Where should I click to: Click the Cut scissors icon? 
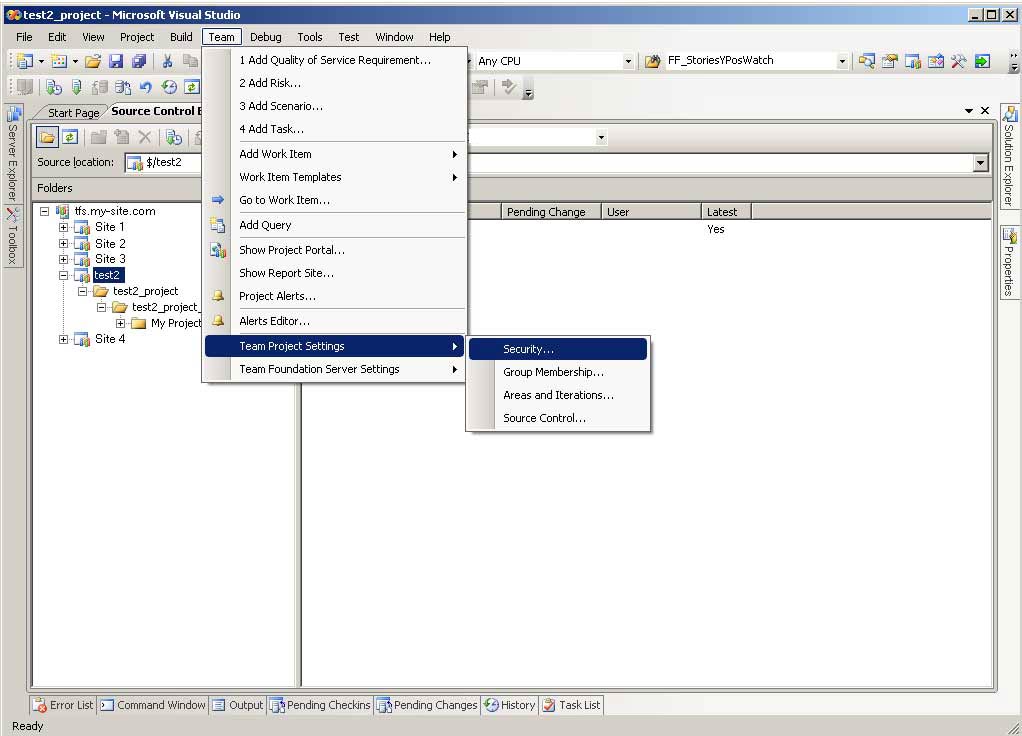pyautogui.click(x=168, y=61)
